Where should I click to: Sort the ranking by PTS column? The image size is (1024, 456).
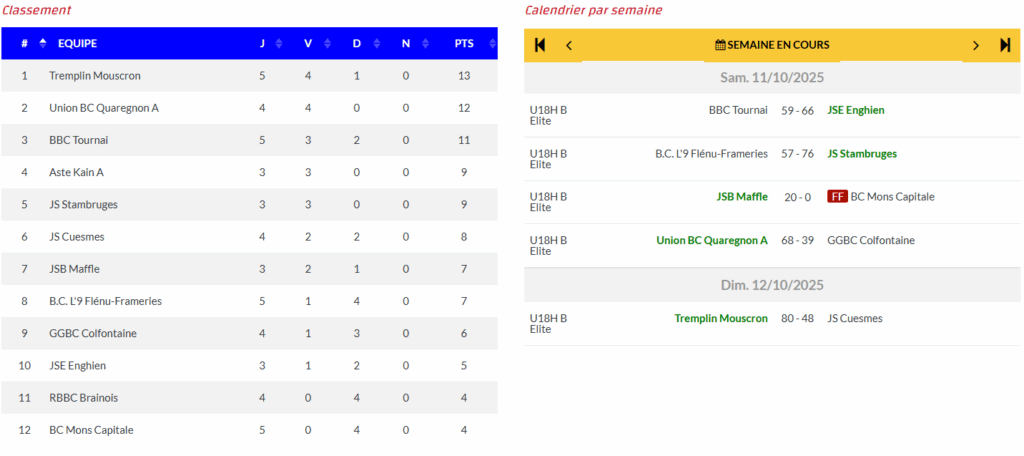[491, 43]
